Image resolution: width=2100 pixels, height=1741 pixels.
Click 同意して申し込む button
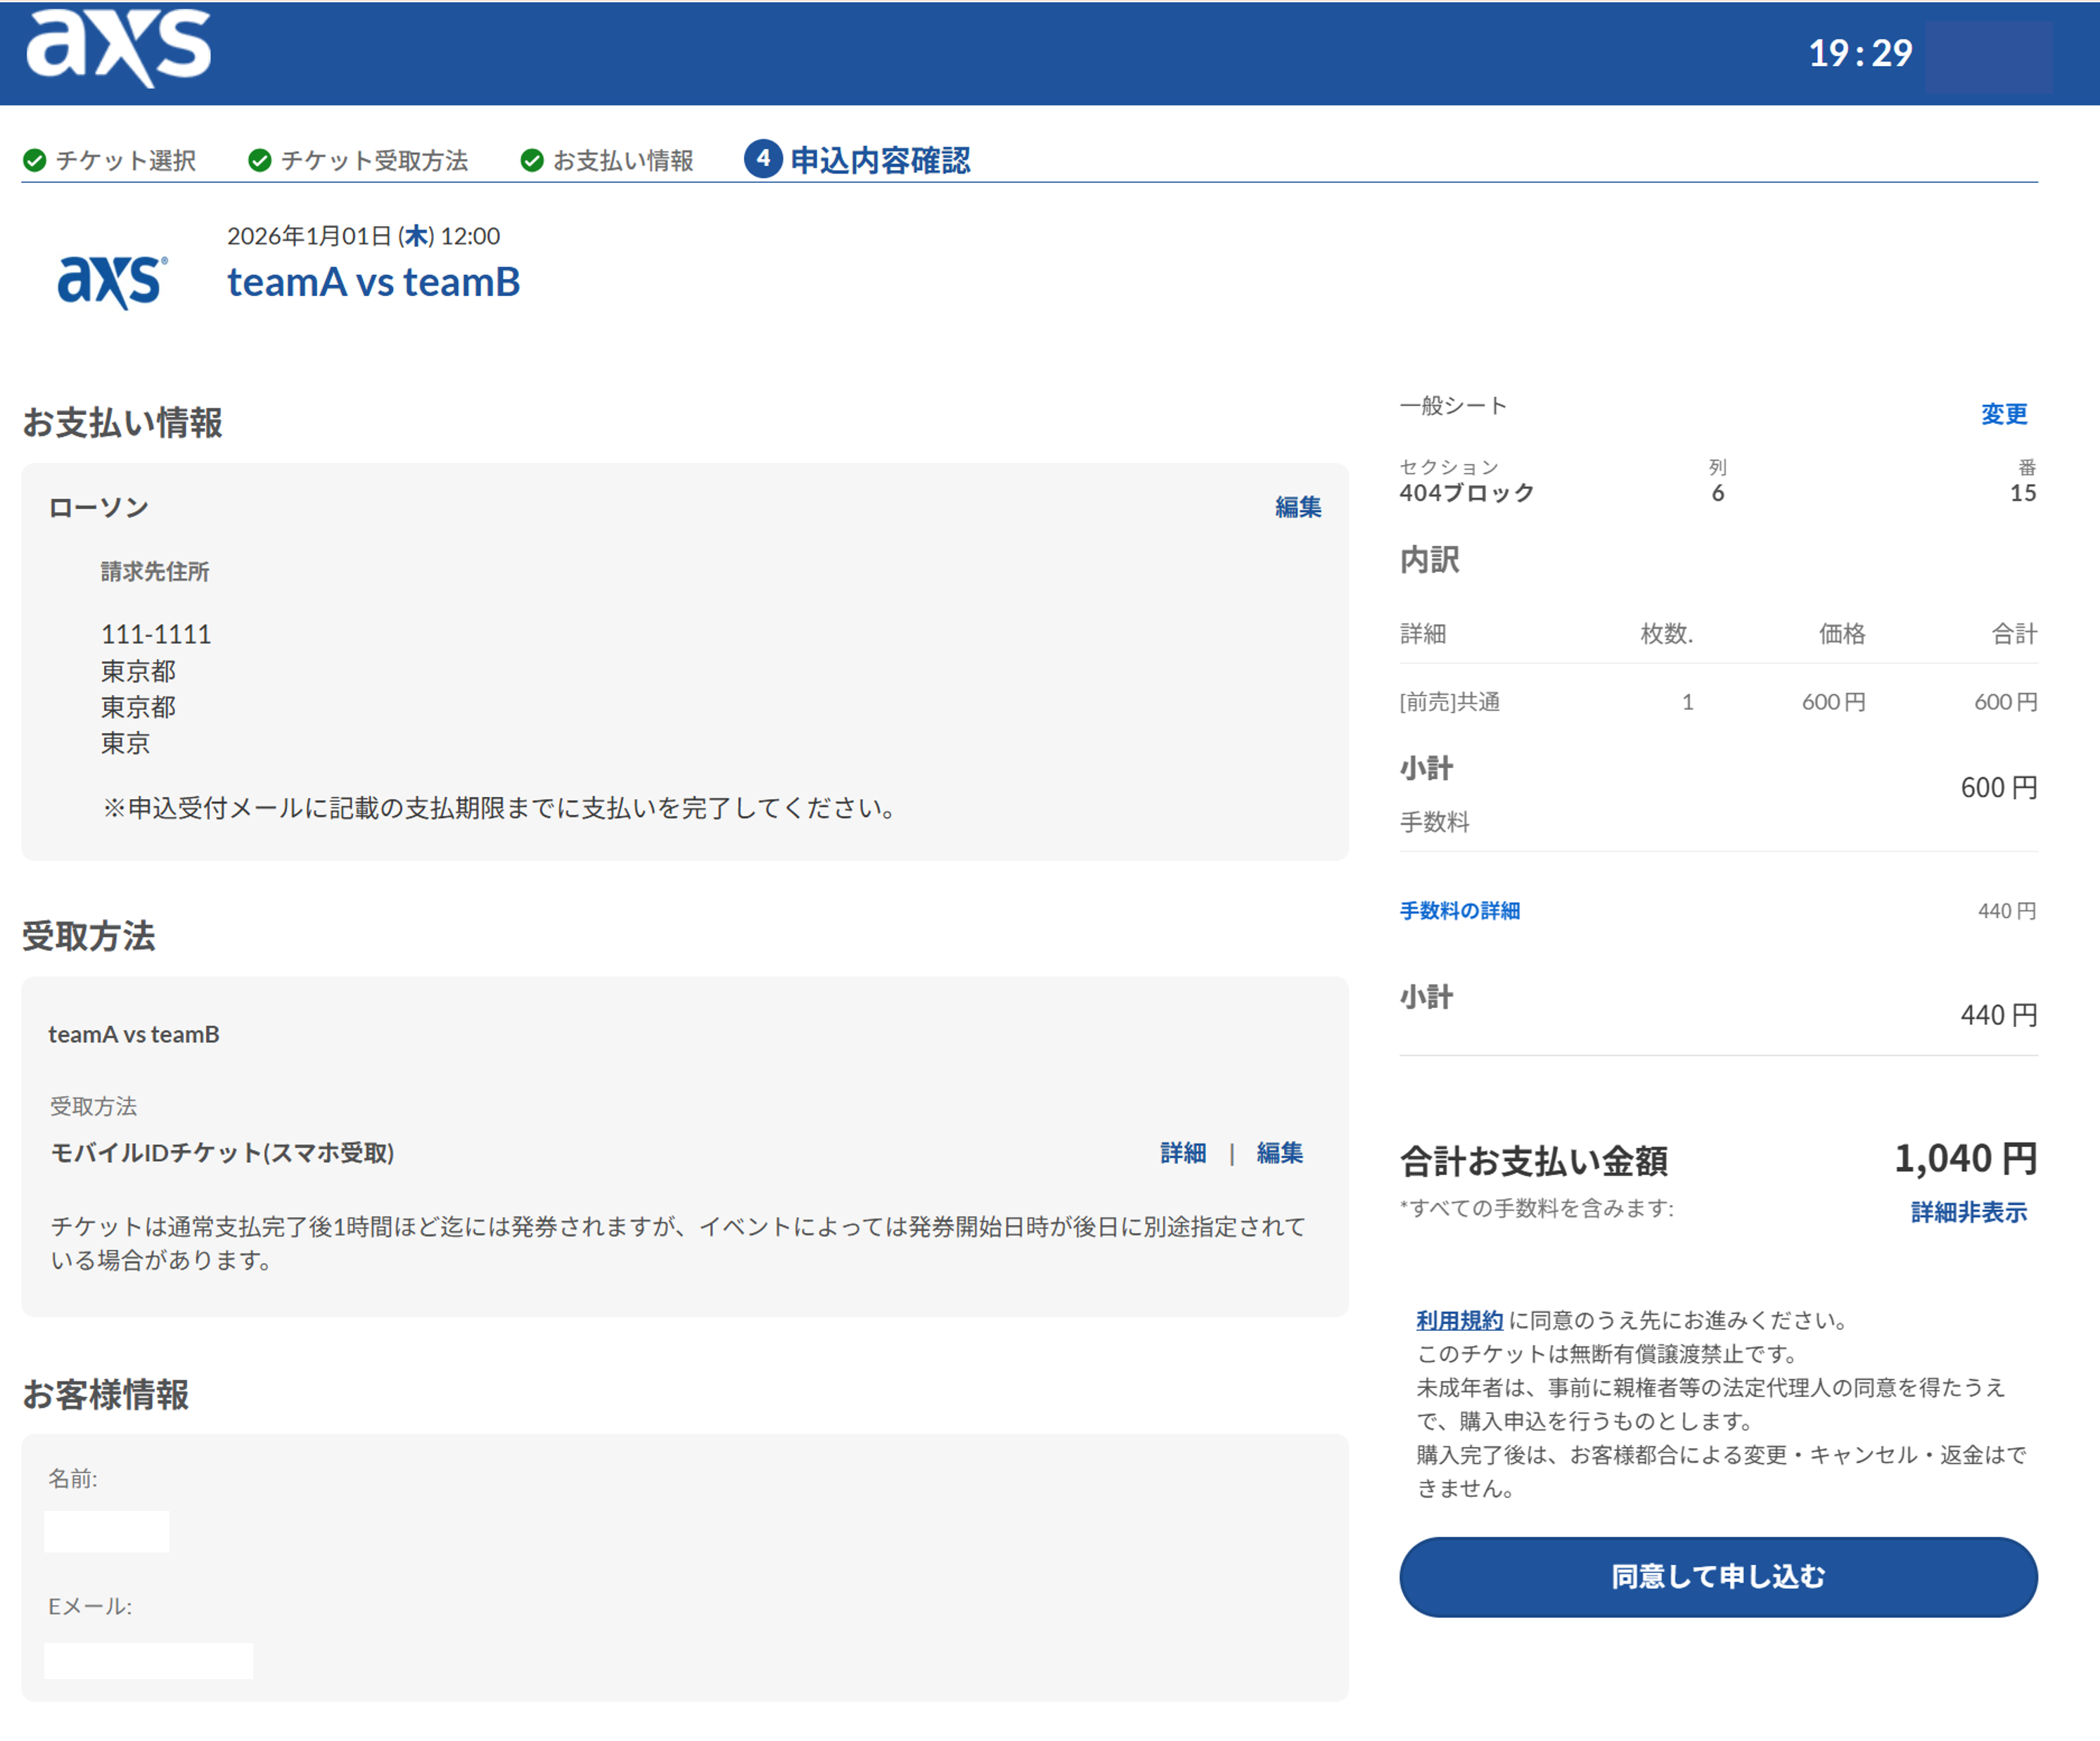(x=1718, y=1577)
